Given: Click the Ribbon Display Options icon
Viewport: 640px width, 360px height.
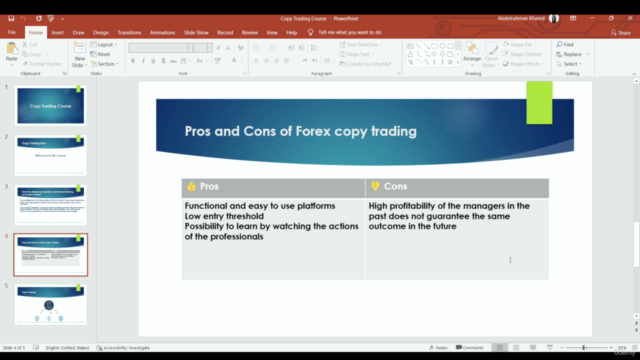Looking at the screenshot, I should [x=573, y=18].
